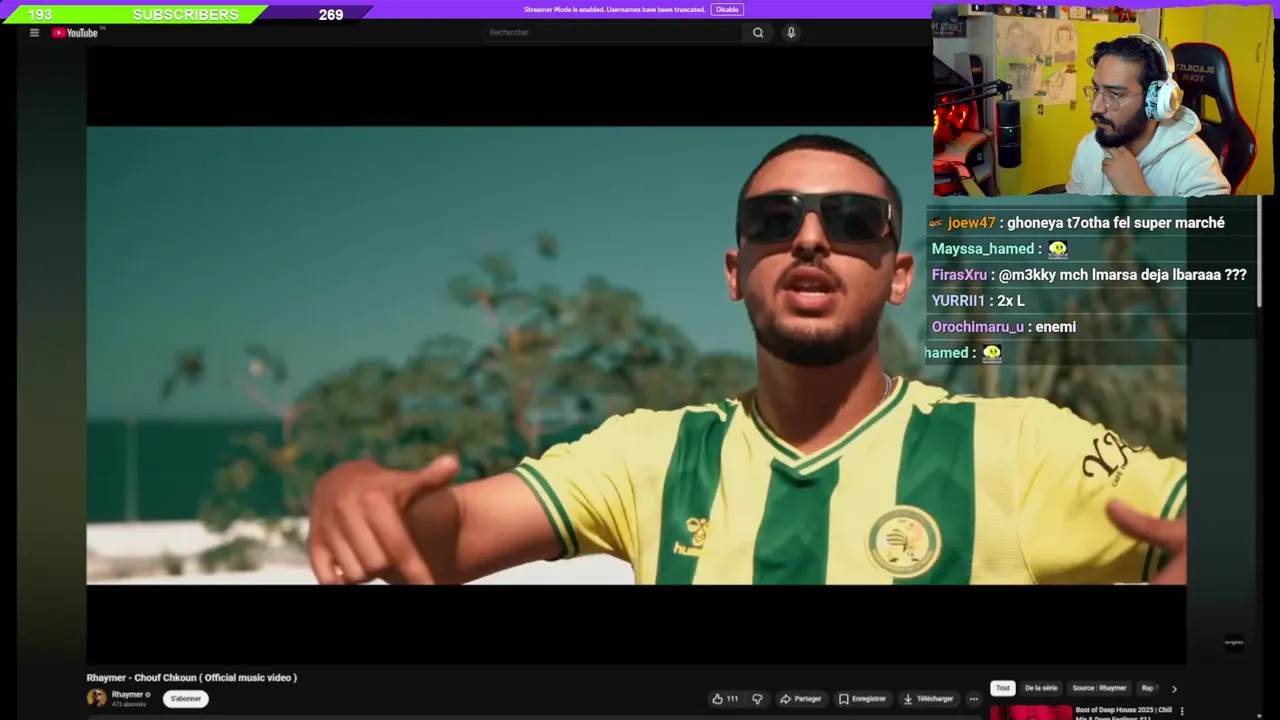Share the video via Partager
Screen dimensions: 1280x720
[801, 699]
